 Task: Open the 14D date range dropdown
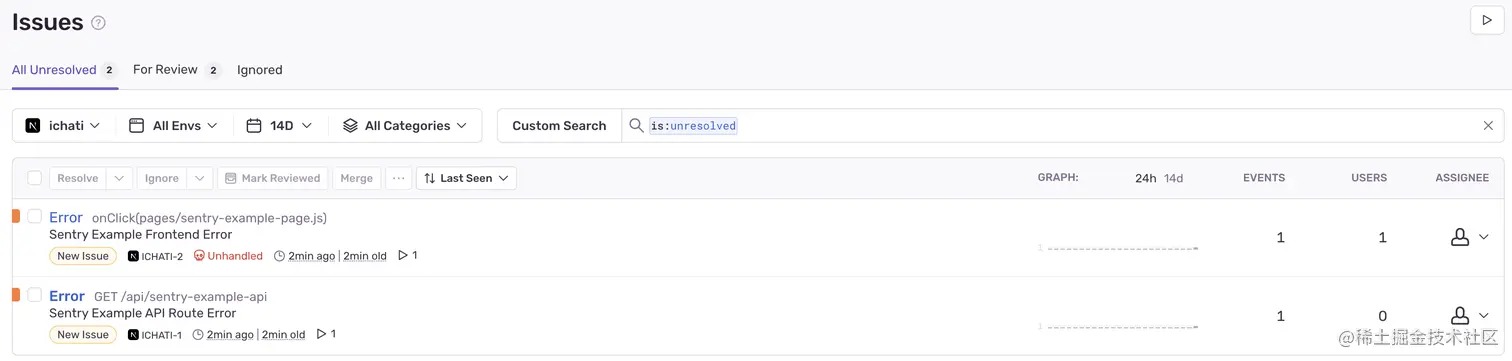click(280, 126)
